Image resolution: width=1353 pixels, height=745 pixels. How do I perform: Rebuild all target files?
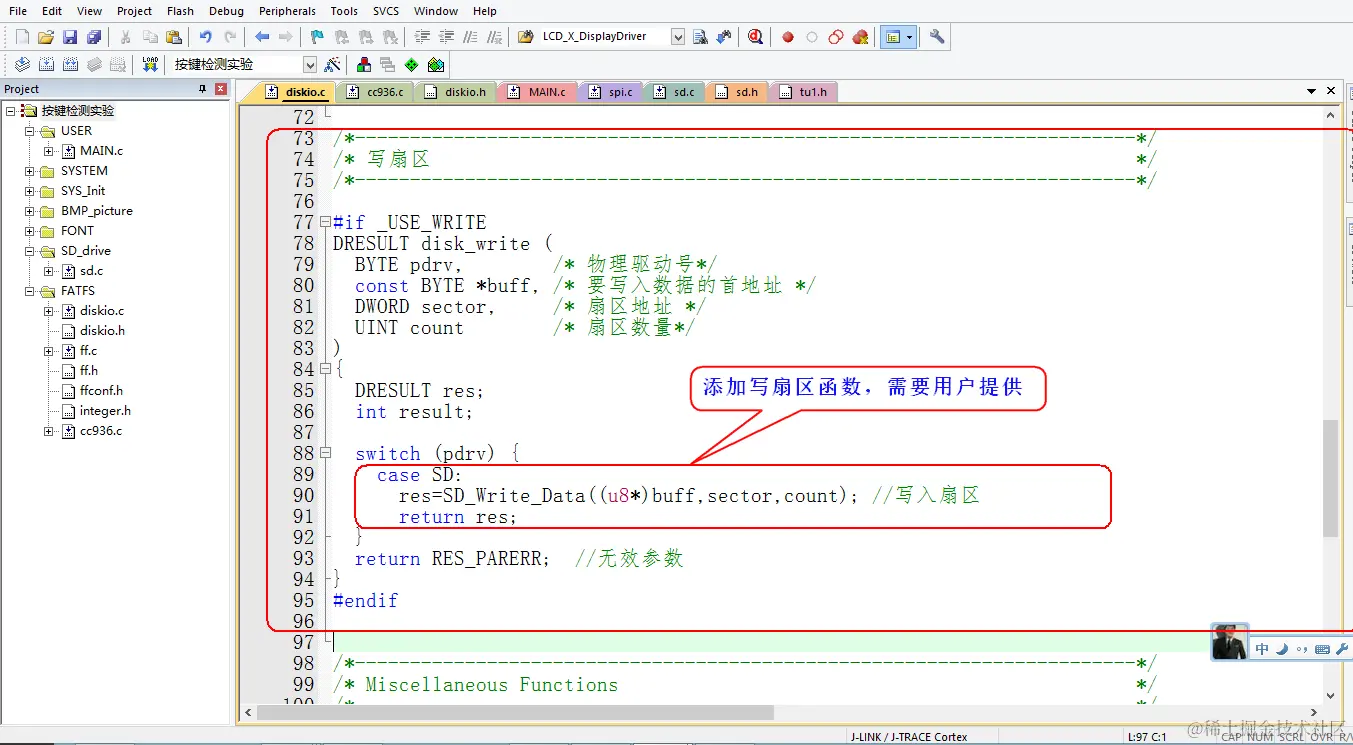click(70, 63)
